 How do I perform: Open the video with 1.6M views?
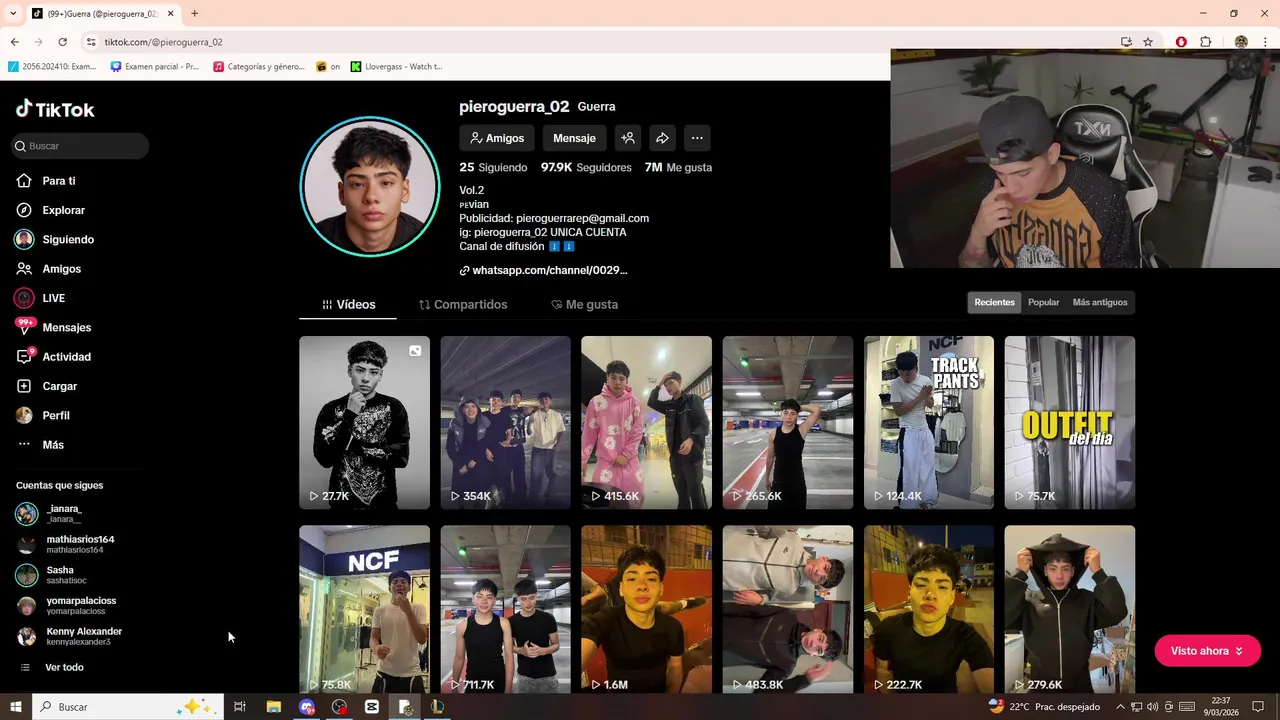pos(646,609)
